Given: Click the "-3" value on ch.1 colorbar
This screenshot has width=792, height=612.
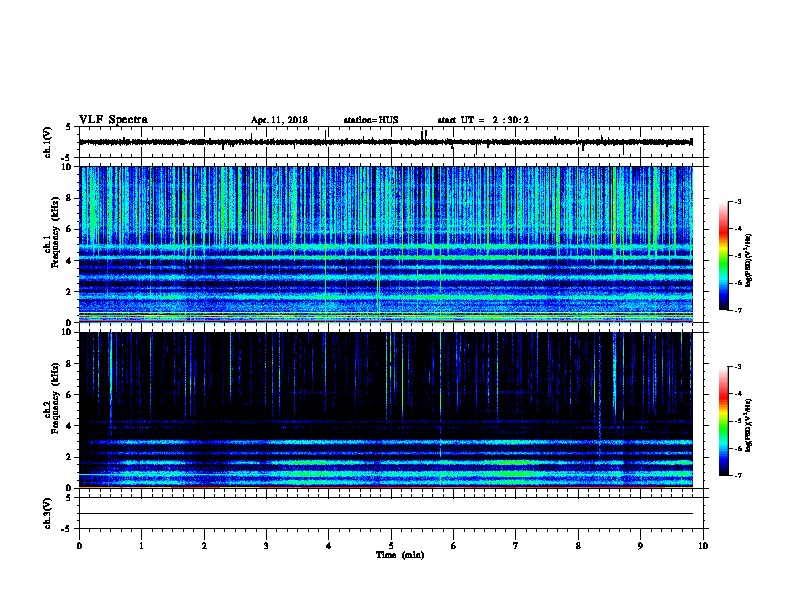Looking at the screenshot, I should click(737, 201).
